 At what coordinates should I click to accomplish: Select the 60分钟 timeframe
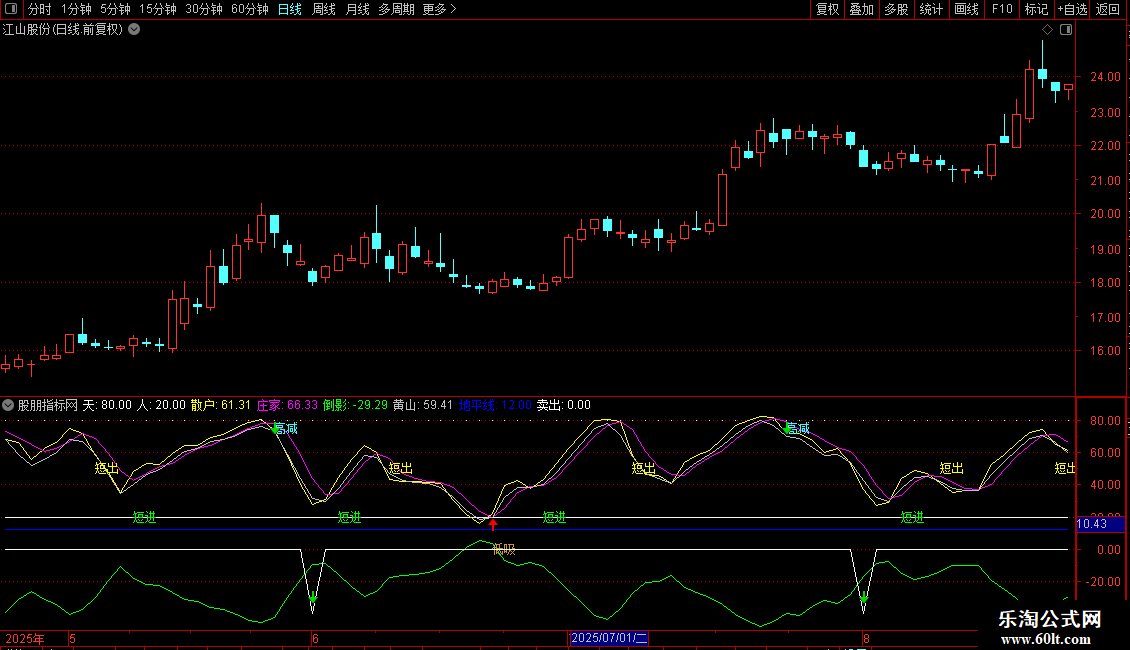[x=249, y=10]
